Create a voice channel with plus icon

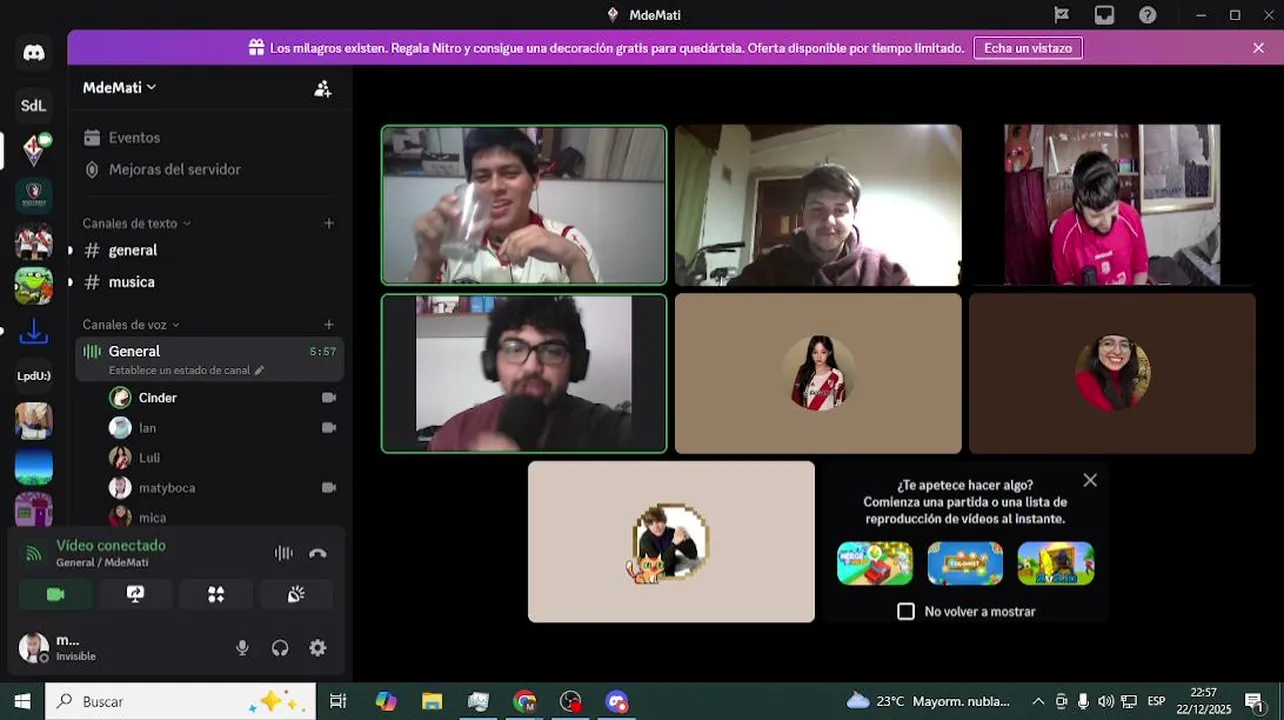(329, 324)
